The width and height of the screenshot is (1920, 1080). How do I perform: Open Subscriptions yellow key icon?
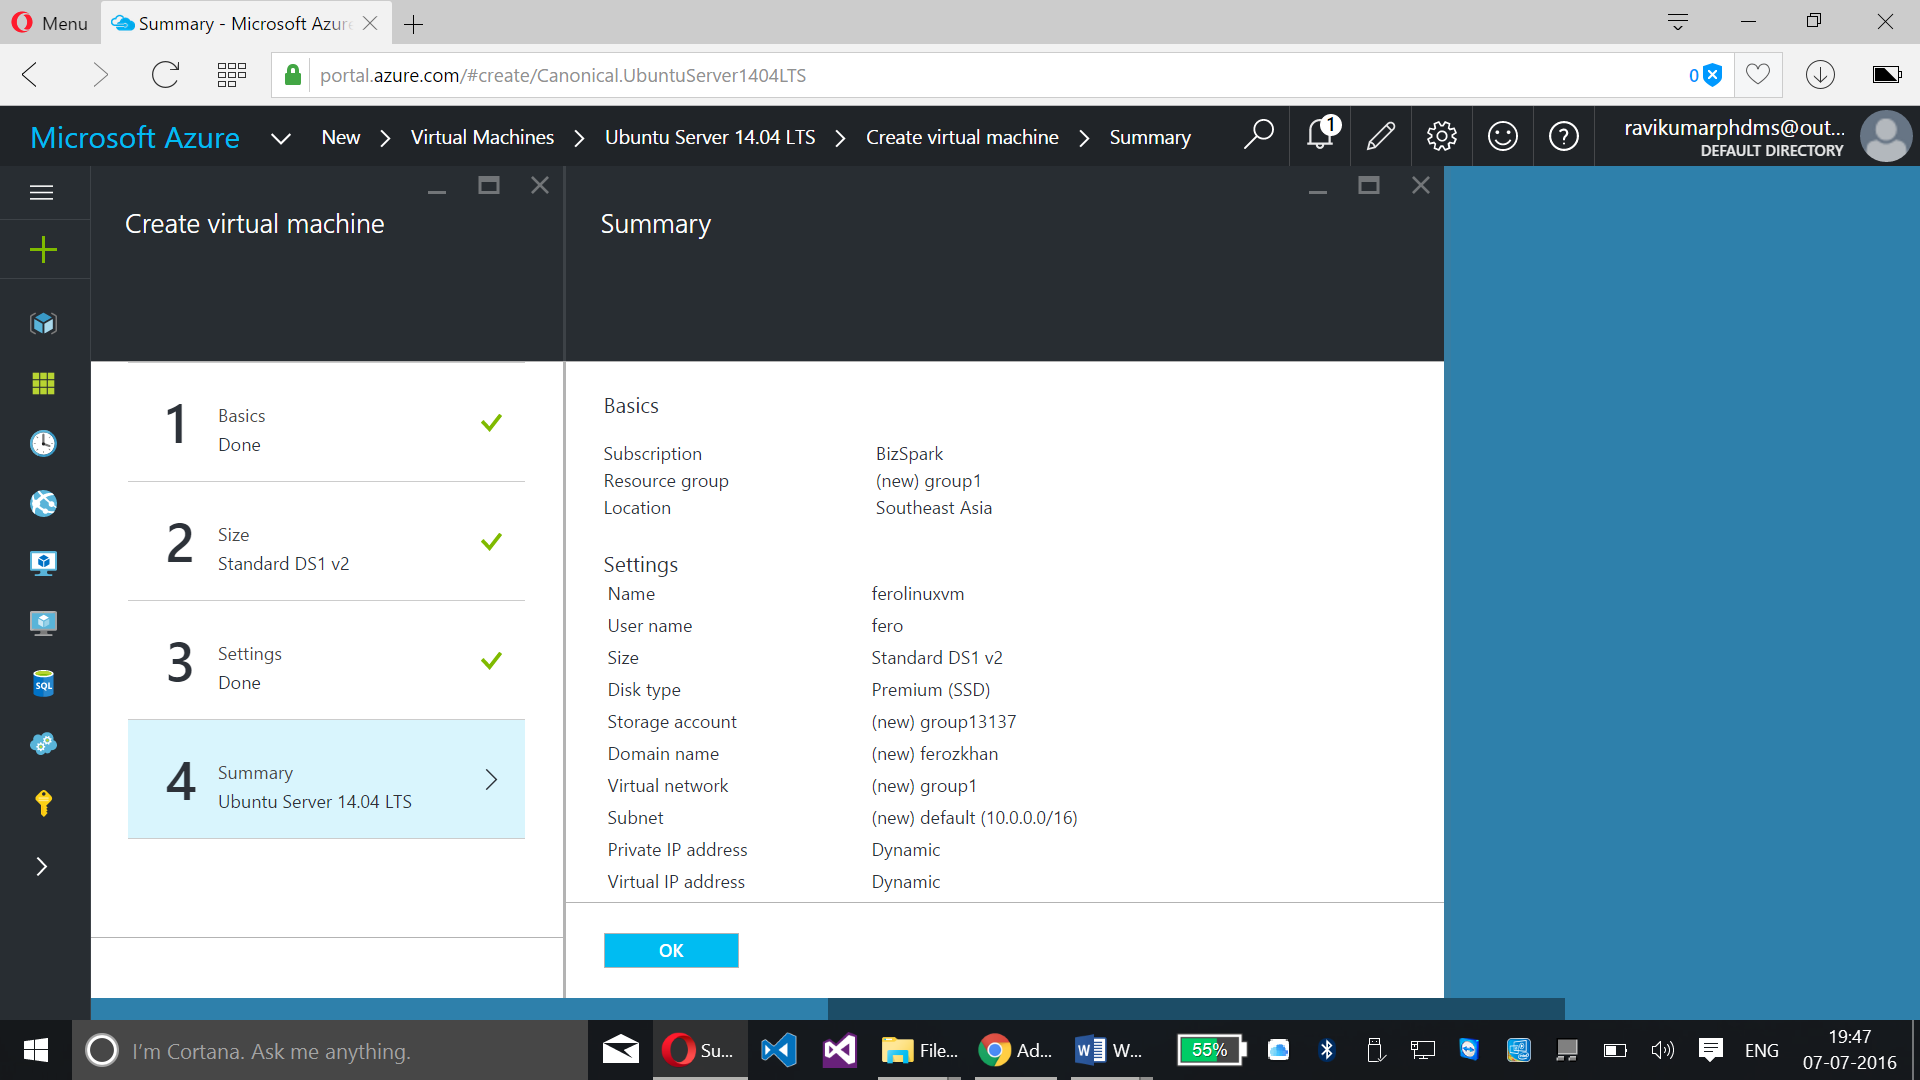point(43,803)
